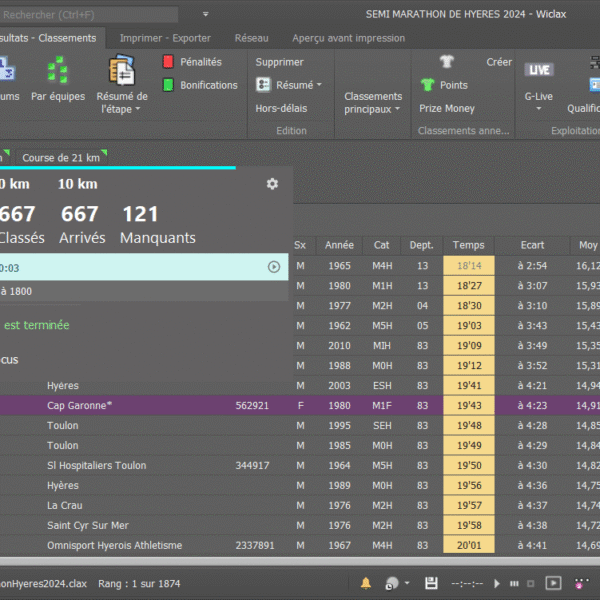Expand Résumé de l'étape dropdown arrow
The width and height of the screenshot is (600, 600).
pyautogui.click(x=138, y=109)
